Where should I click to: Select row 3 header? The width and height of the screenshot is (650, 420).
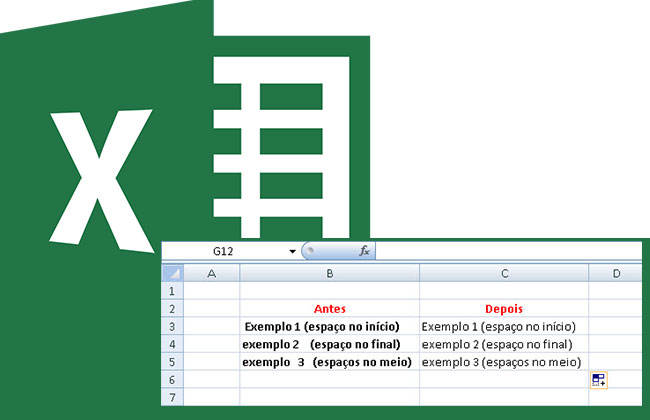click(172, 326)
